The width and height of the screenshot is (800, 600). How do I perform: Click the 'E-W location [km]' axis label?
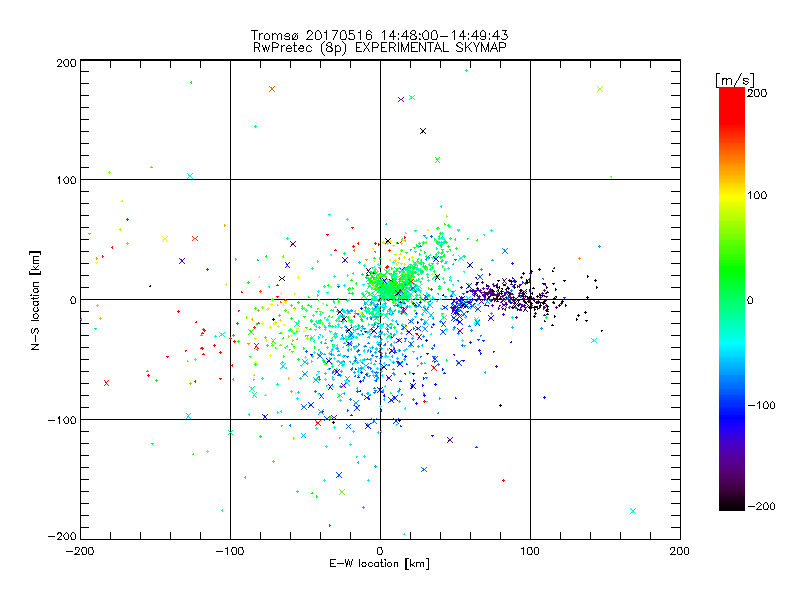pos(379,564)
